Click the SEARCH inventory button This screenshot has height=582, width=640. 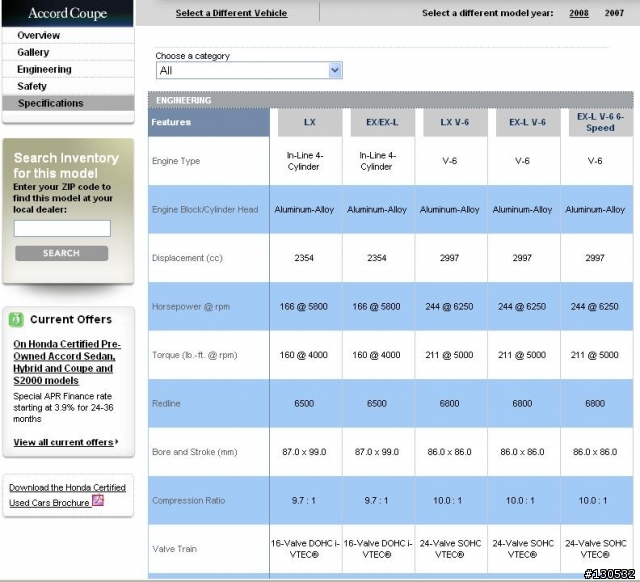pyautogui.click(x=62, y=253)
